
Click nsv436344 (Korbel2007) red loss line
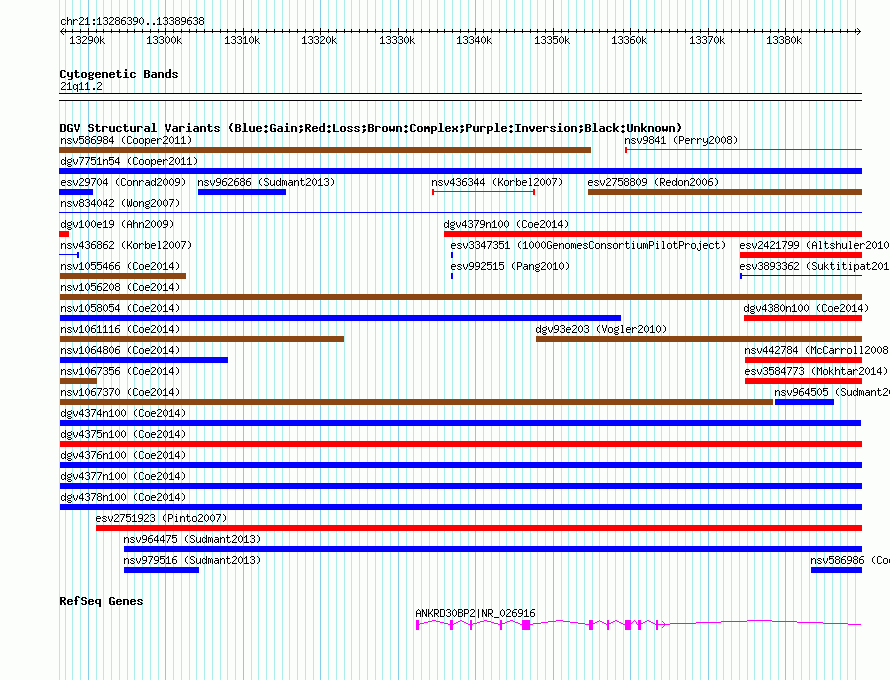click(484, 192)
